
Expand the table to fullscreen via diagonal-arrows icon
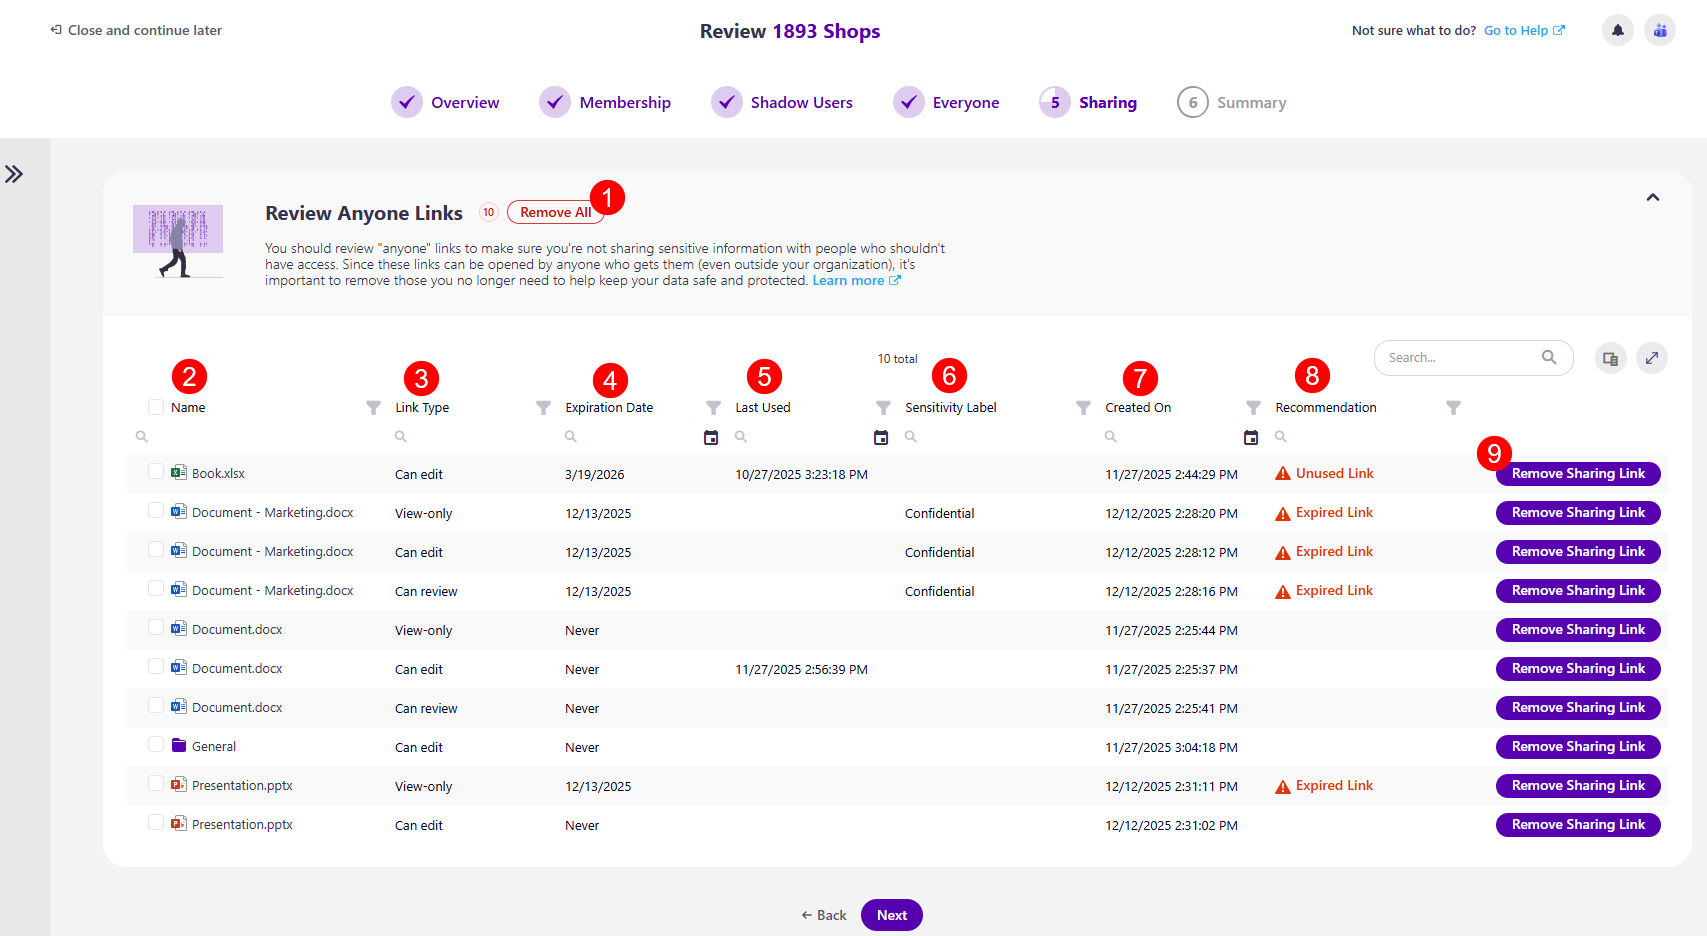pyautogui.click(x=1652, y=357)
